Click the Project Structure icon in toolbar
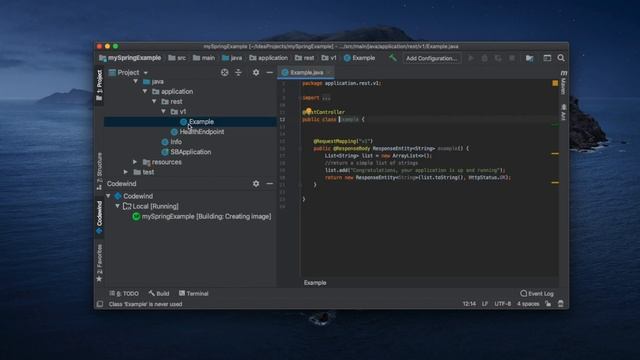Viewport: 640px width, 360px height. pos(529,58)
